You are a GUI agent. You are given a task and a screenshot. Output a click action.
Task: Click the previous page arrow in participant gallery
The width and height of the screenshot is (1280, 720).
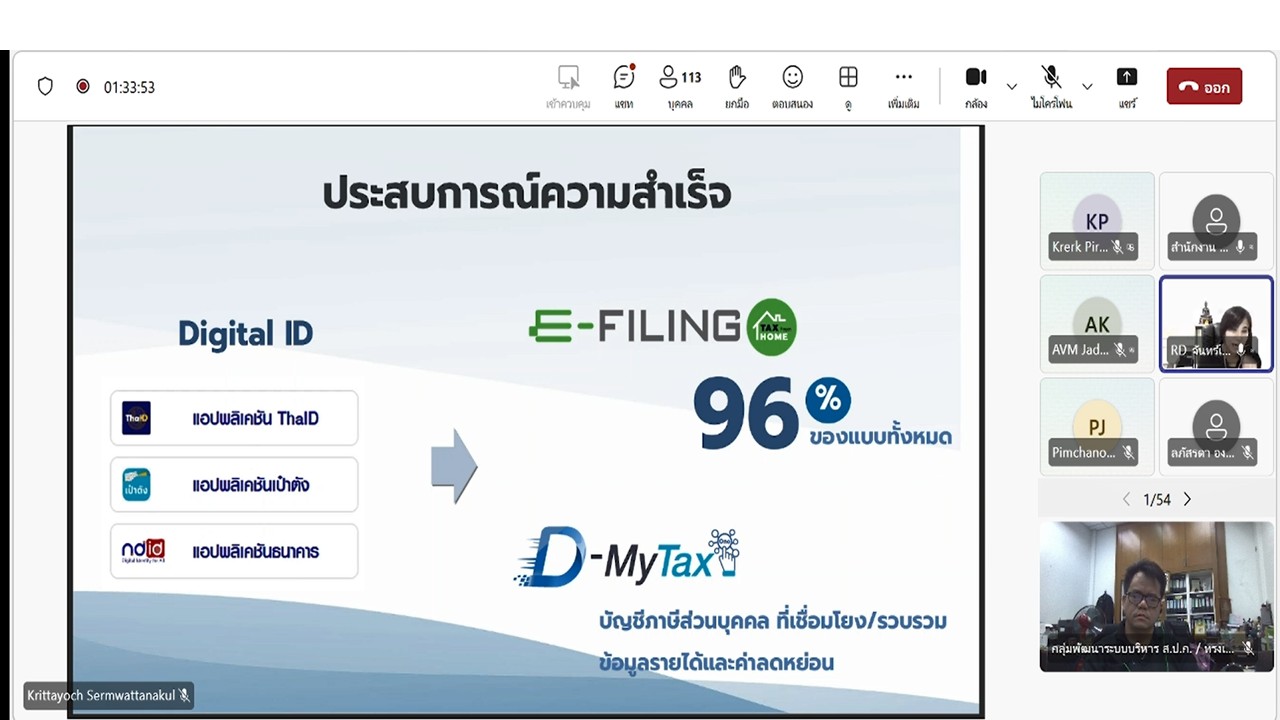[x=1126, y=499]
